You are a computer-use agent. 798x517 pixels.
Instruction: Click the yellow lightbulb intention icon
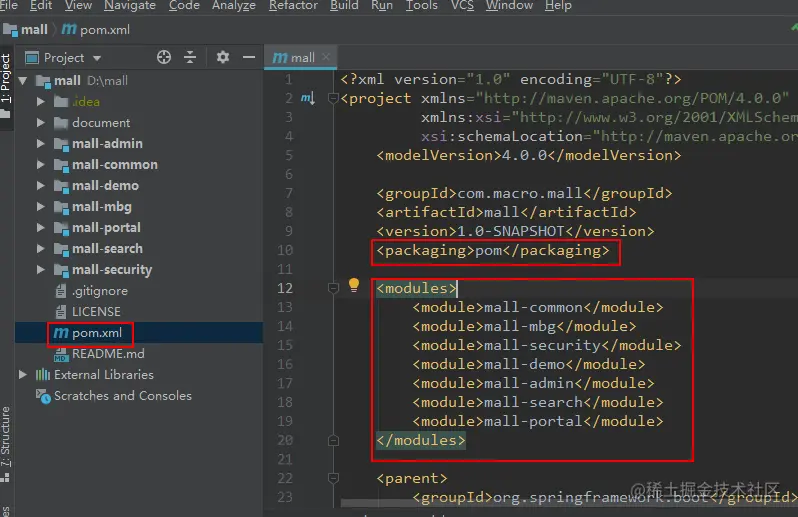[354, 285]
